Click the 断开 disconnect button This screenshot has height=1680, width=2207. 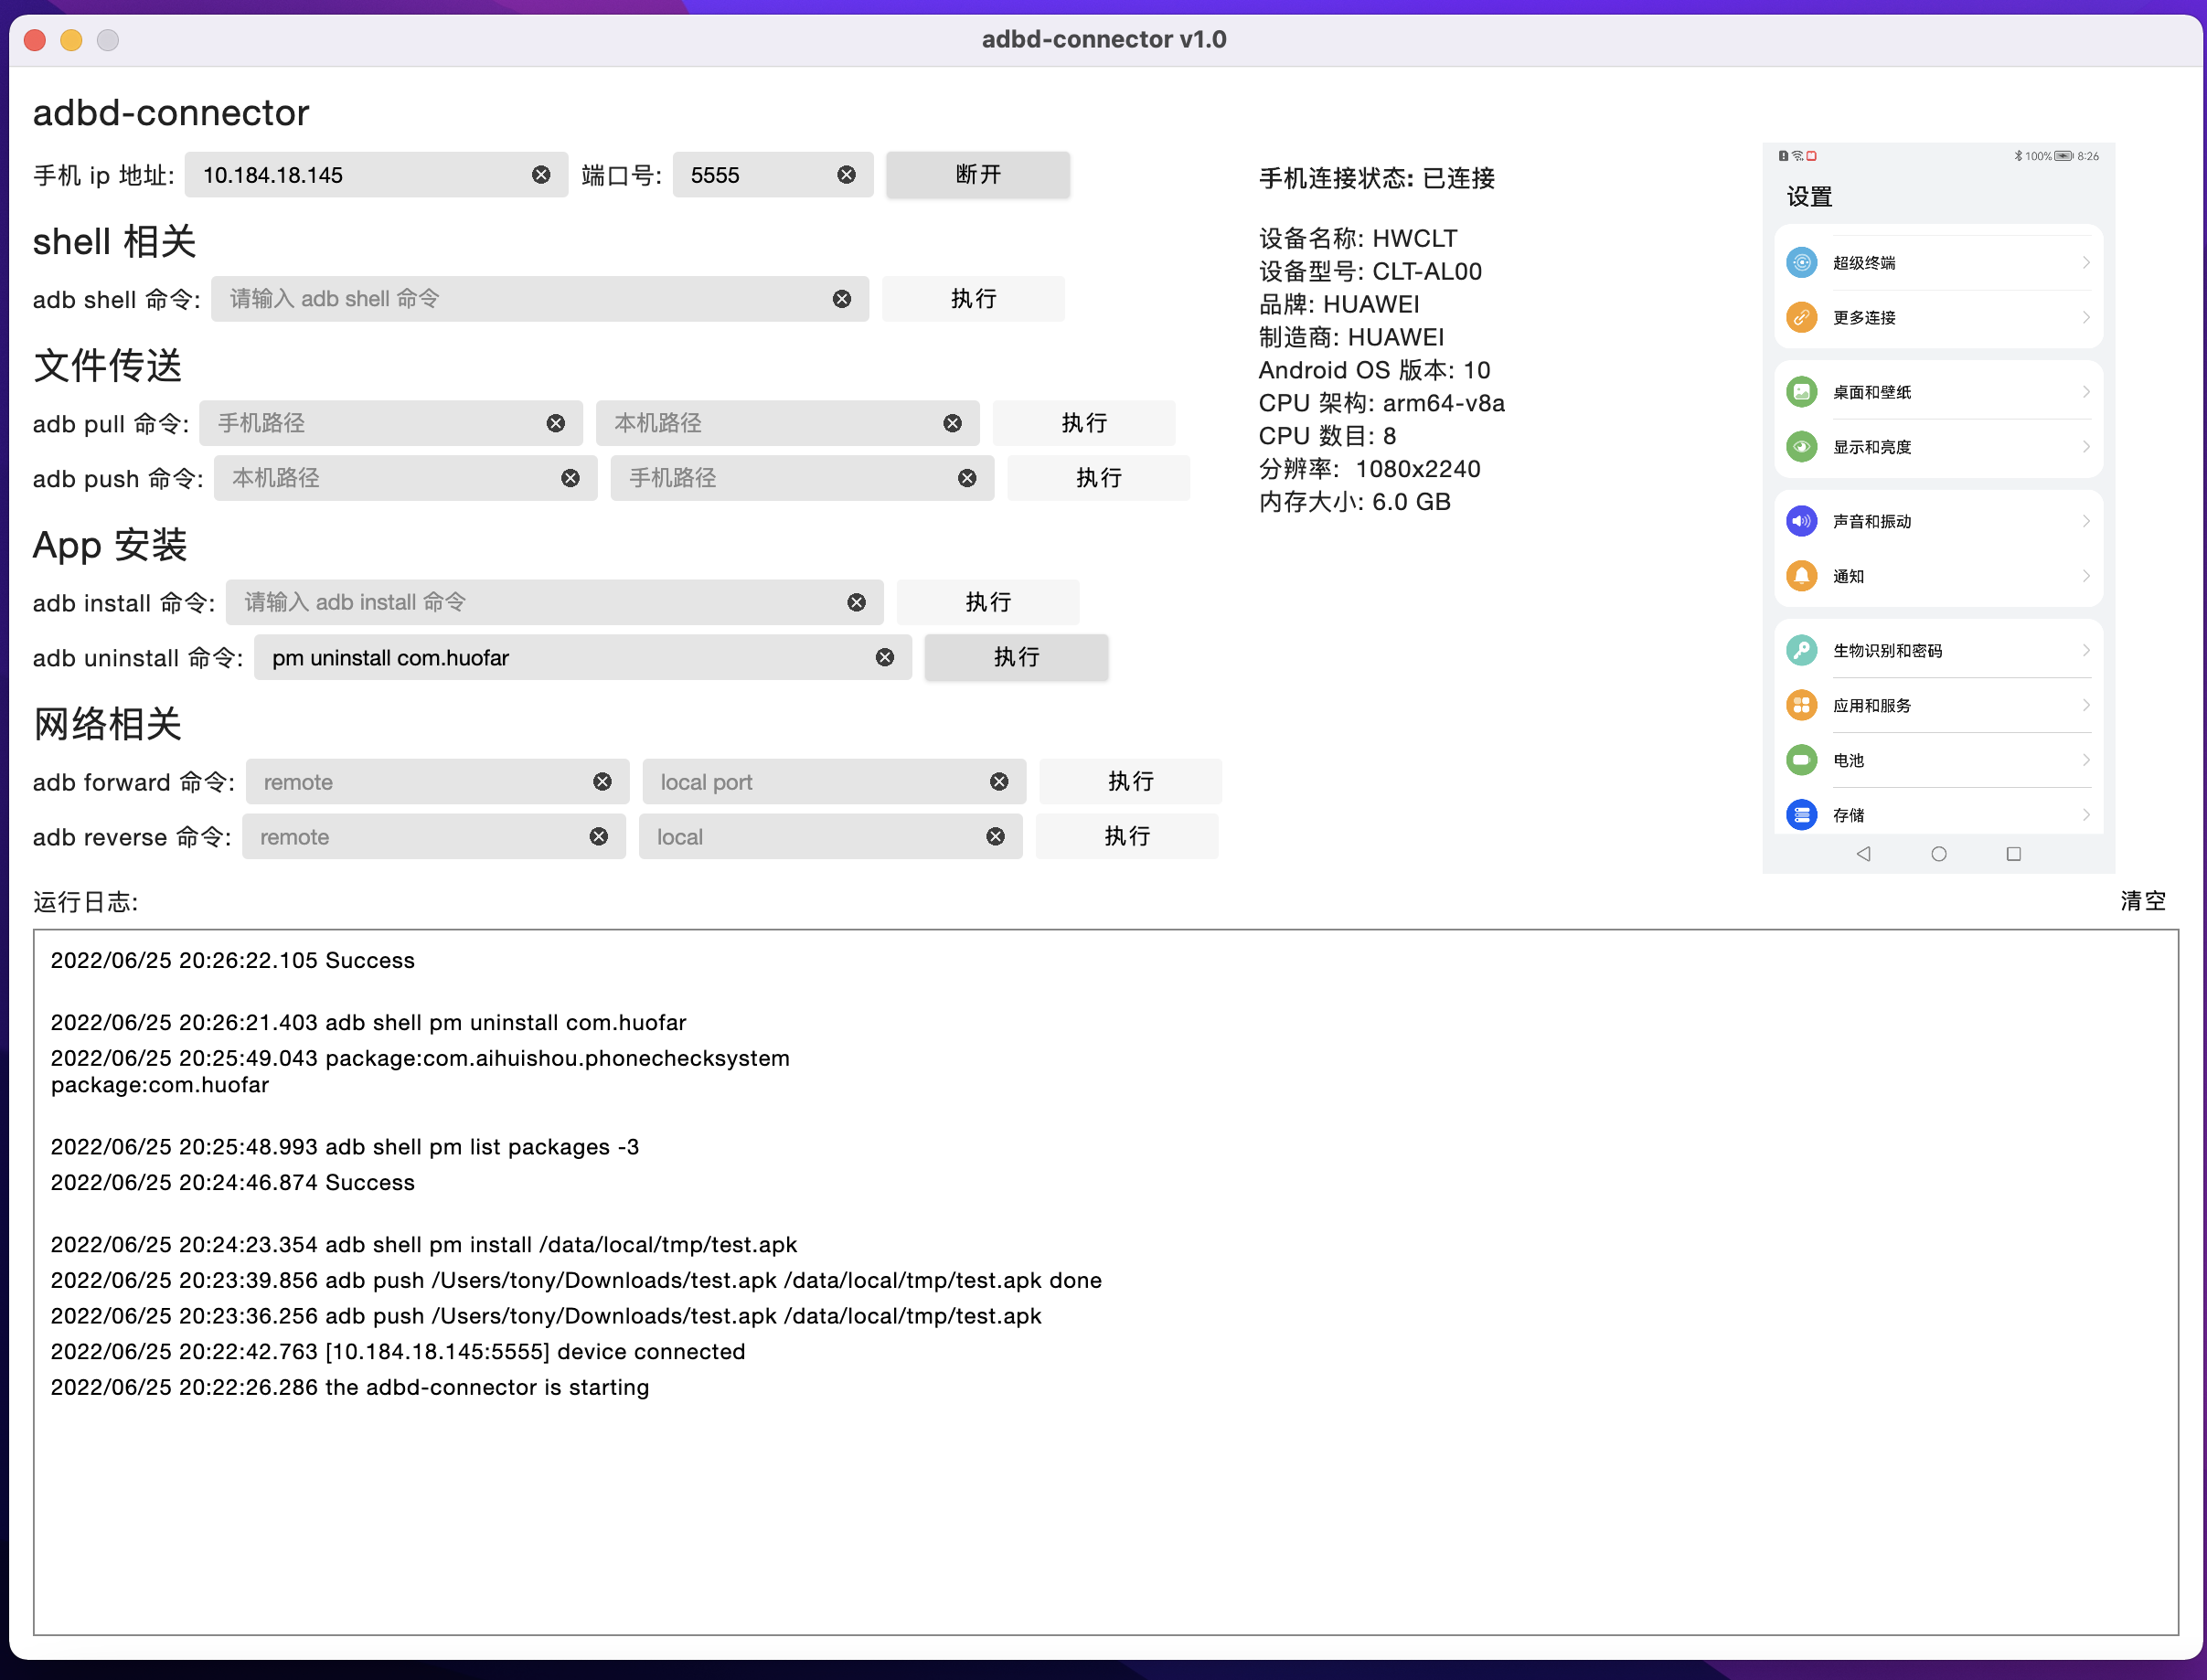[977, 175]
